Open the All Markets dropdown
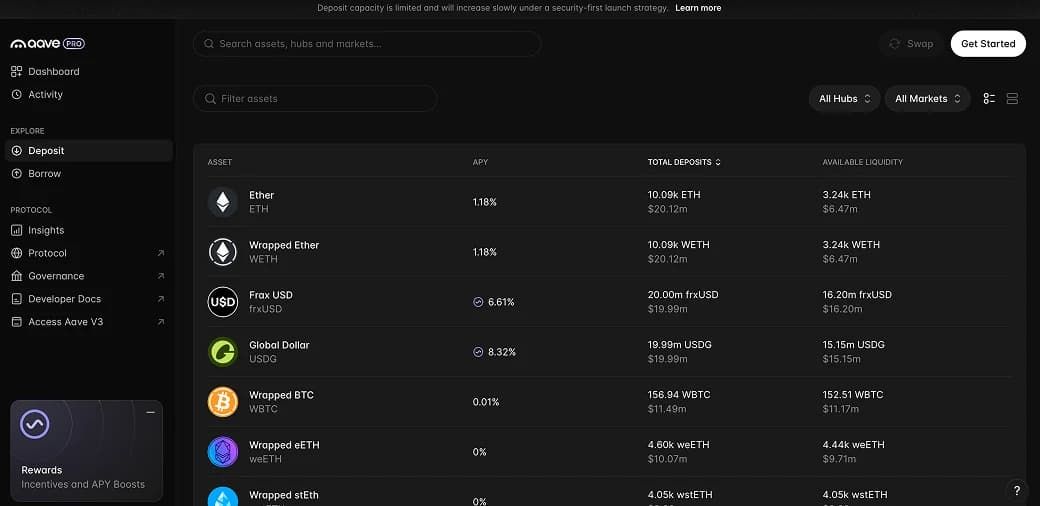1040x506 pixels. tap(928, 99)
